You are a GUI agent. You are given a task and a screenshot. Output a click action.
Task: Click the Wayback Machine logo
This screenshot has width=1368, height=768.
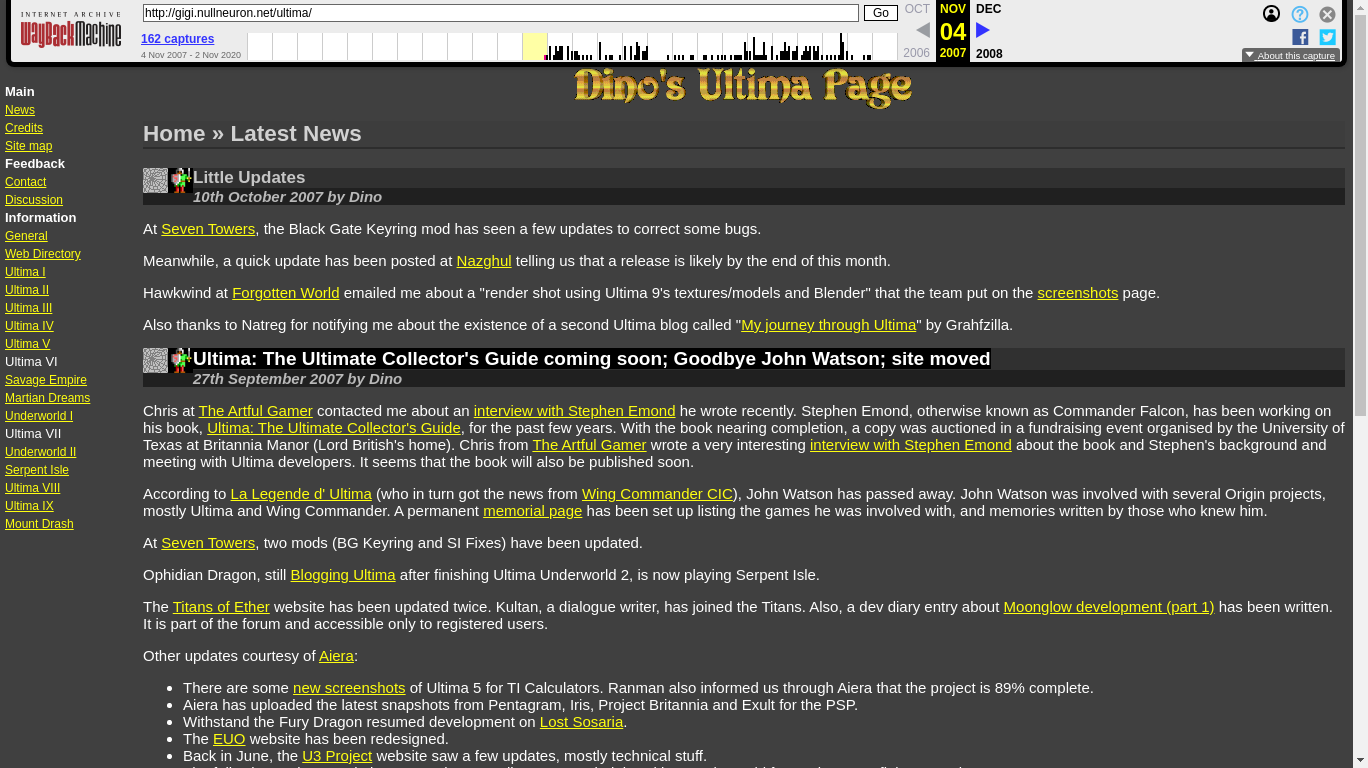70,31
